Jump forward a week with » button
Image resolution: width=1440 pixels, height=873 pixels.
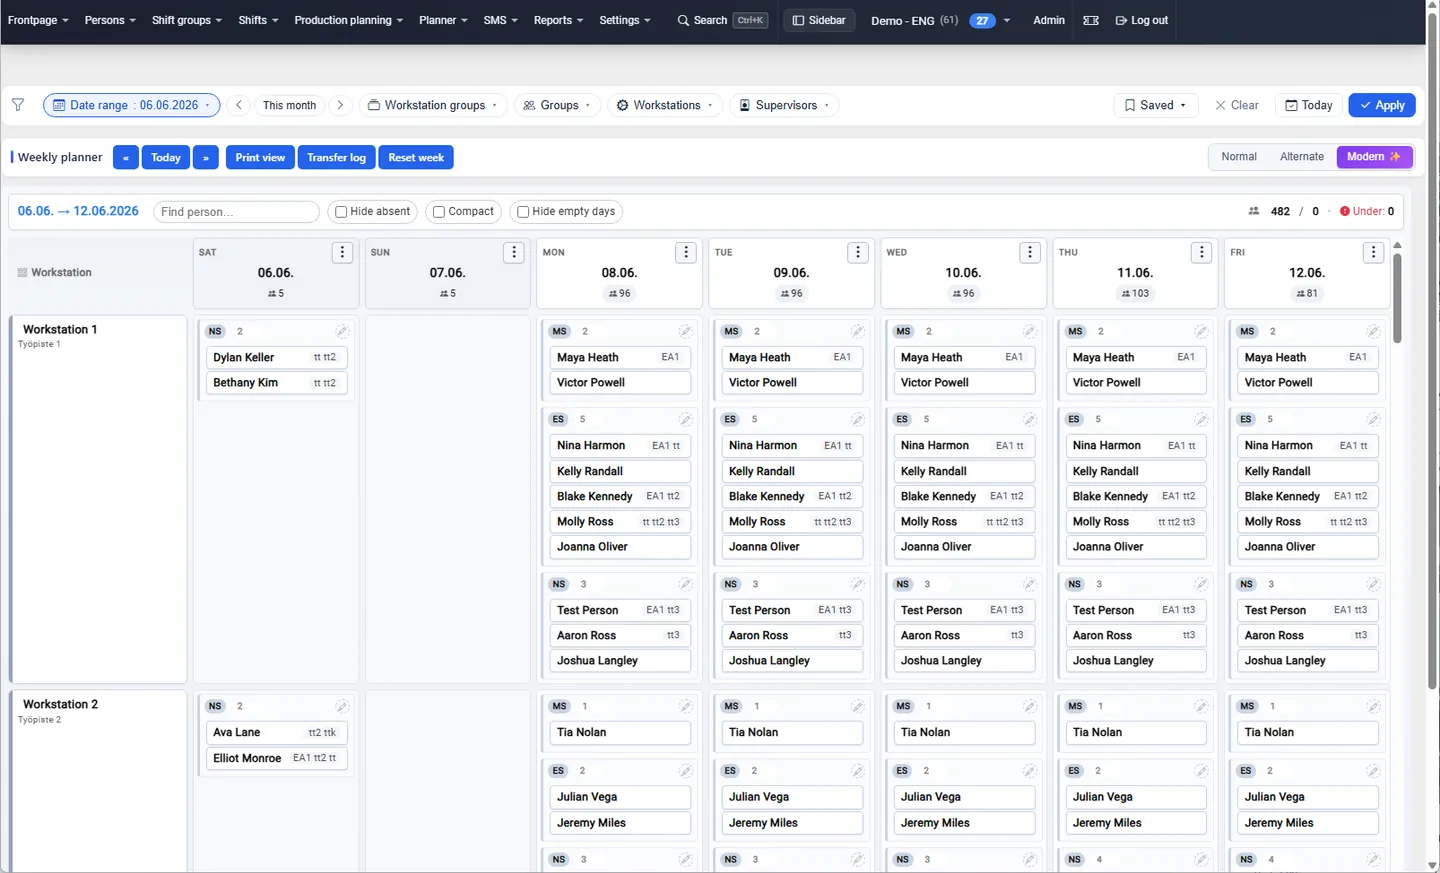206,157
